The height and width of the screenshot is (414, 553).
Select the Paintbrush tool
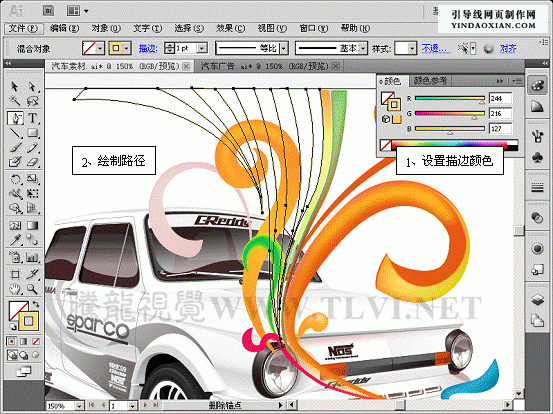tap(15, 147)
